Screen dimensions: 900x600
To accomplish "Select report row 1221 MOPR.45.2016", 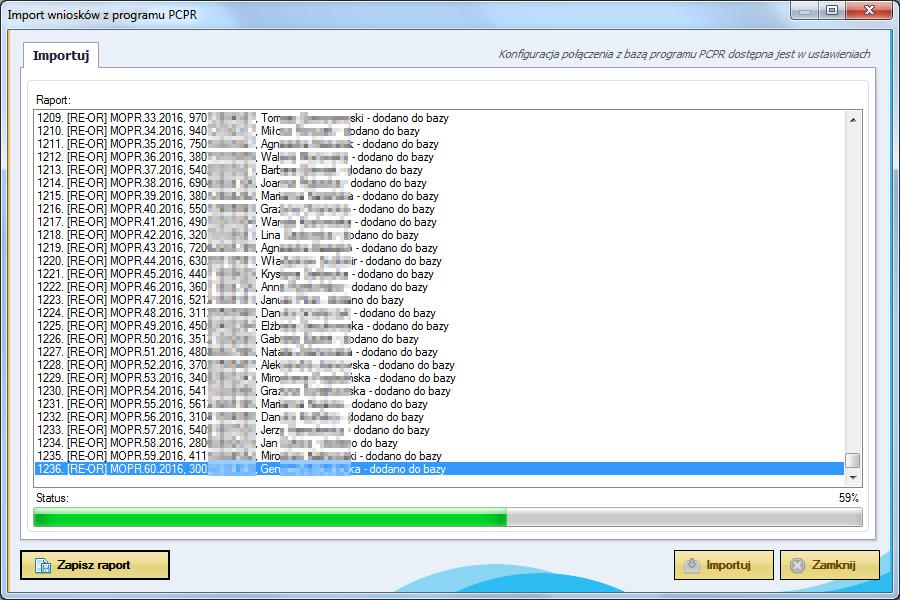I will click(x=439, y=274).
